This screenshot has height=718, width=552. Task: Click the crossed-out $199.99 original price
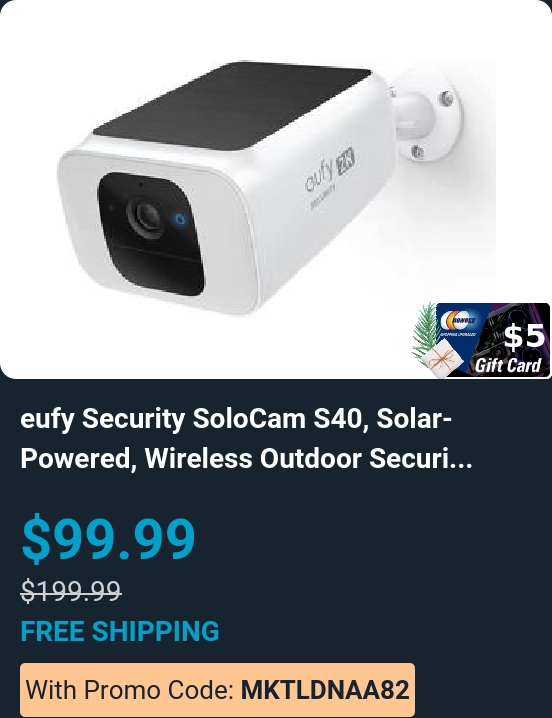click(x=71, y=590)
